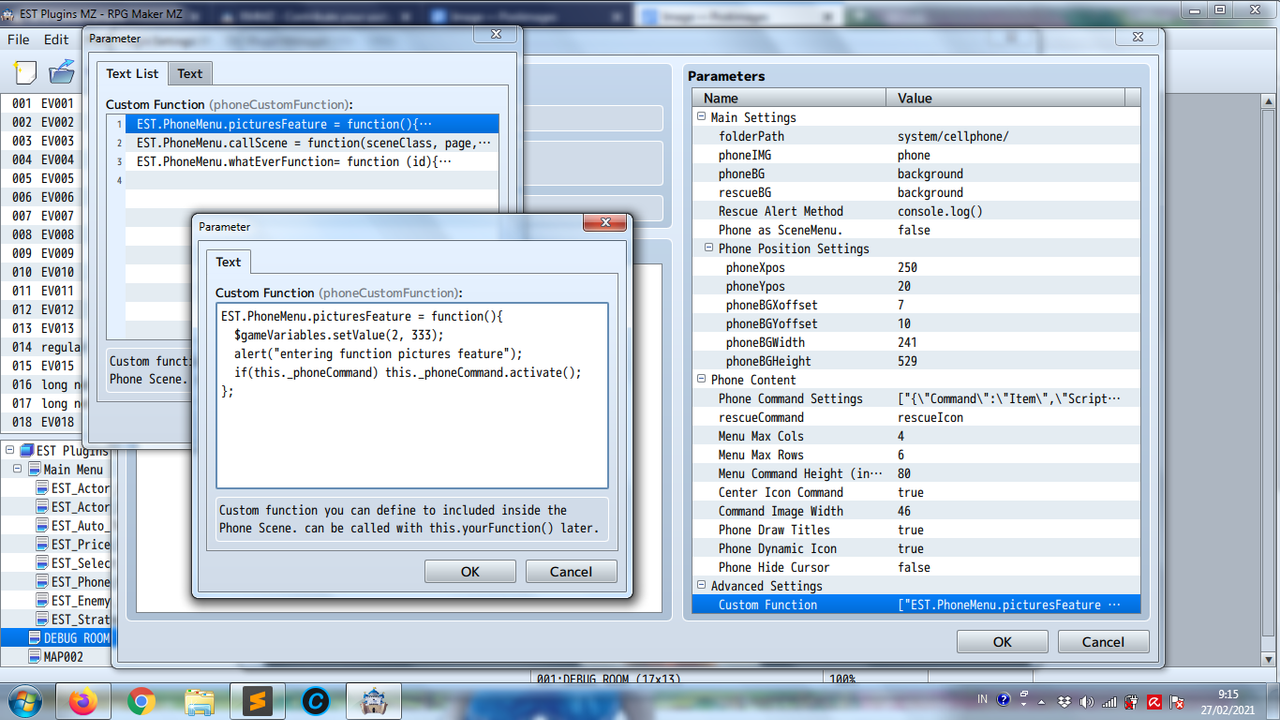Click the Dropbox tray icon

tap(1065, 701)
